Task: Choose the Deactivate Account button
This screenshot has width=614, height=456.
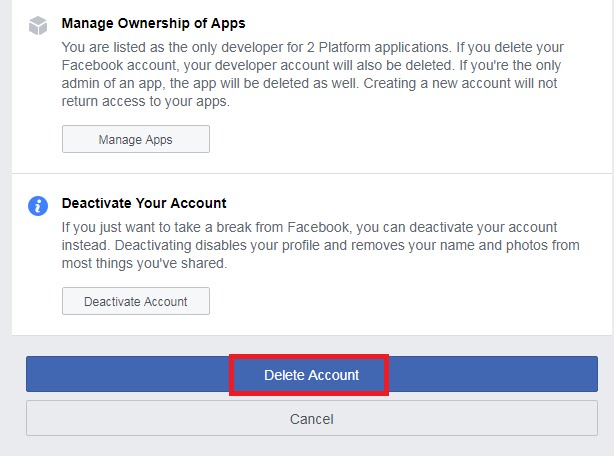Action: [136, 301]
